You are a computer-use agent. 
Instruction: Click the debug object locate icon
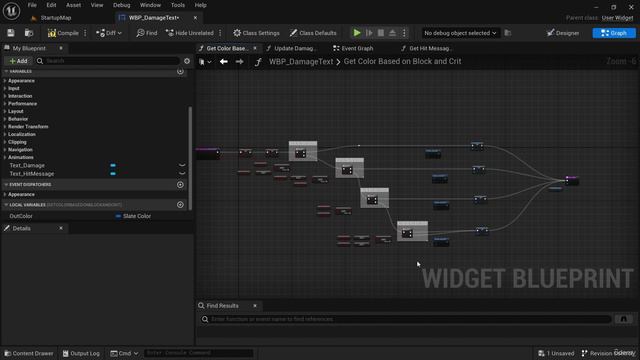tap(508, 33)
